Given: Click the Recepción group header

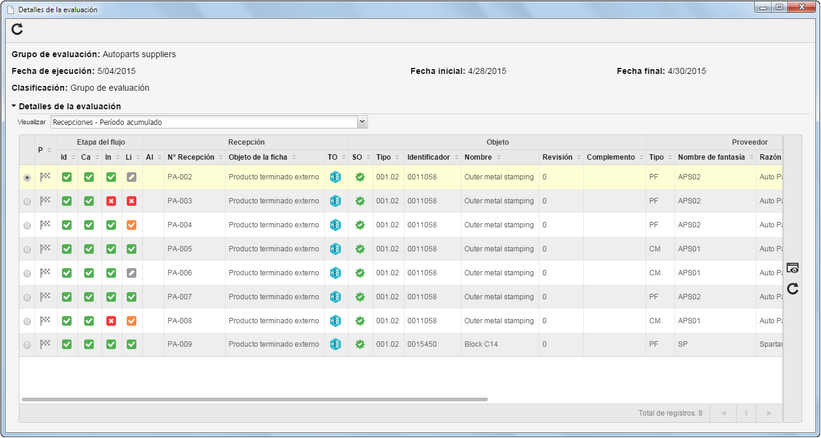Looking at the screenshot, I should pos(246,142).
